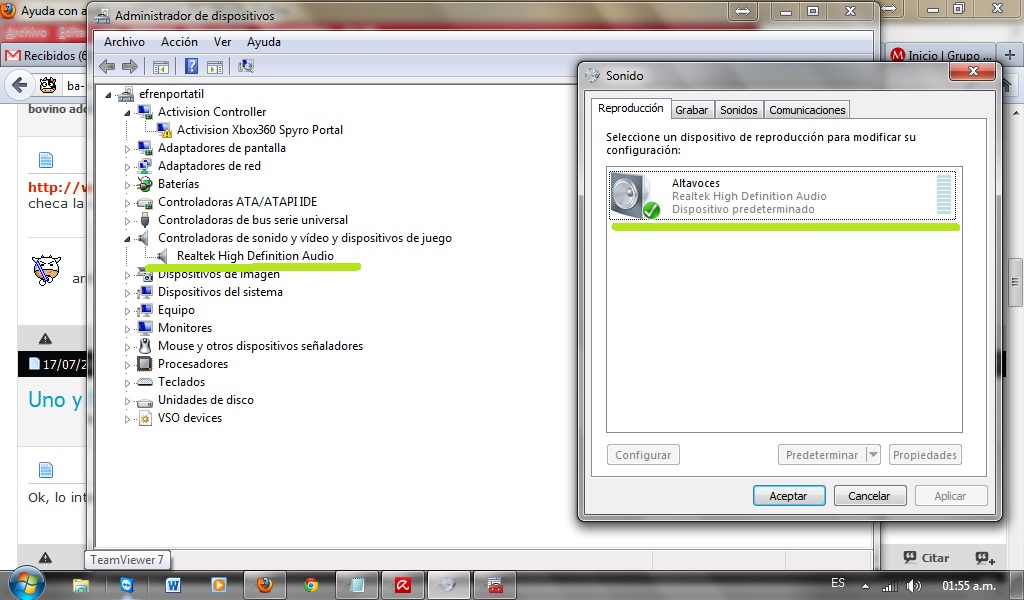Open the Ver menu
The height and width of the screenshot is (600, 1024).
coord(223,42)
